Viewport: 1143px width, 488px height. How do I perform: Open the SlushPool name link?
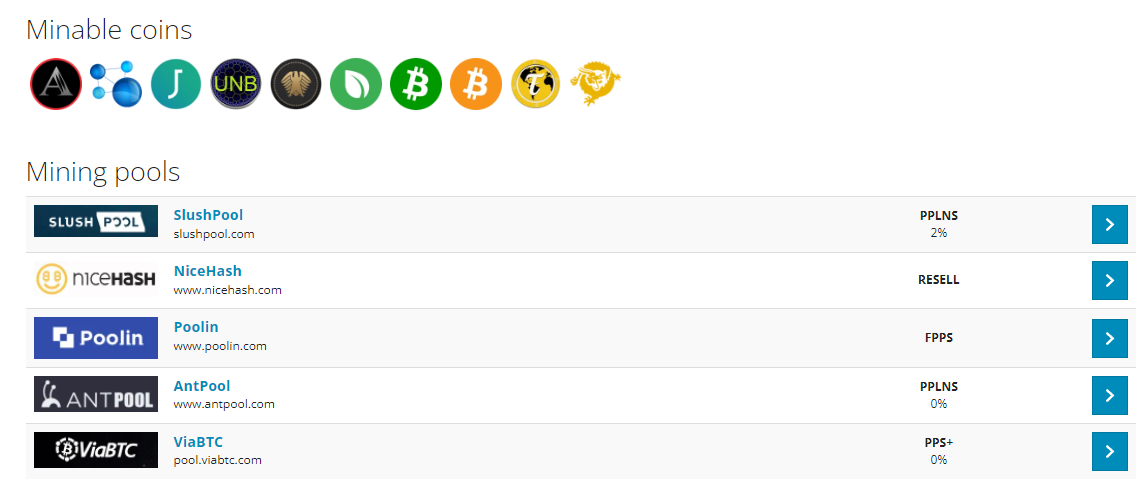coord(208,215)
